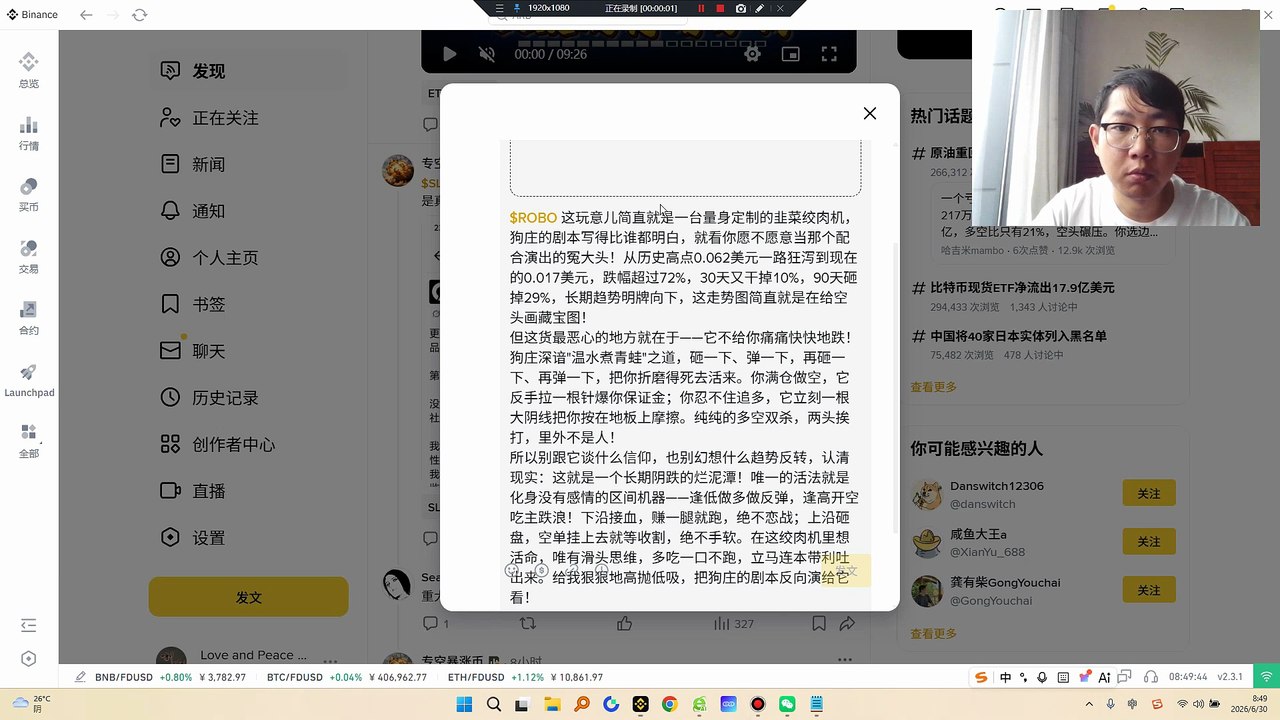1280x720 pixels.
Task: Switch video to fullscreen
Action: click(x=829, y=54)
